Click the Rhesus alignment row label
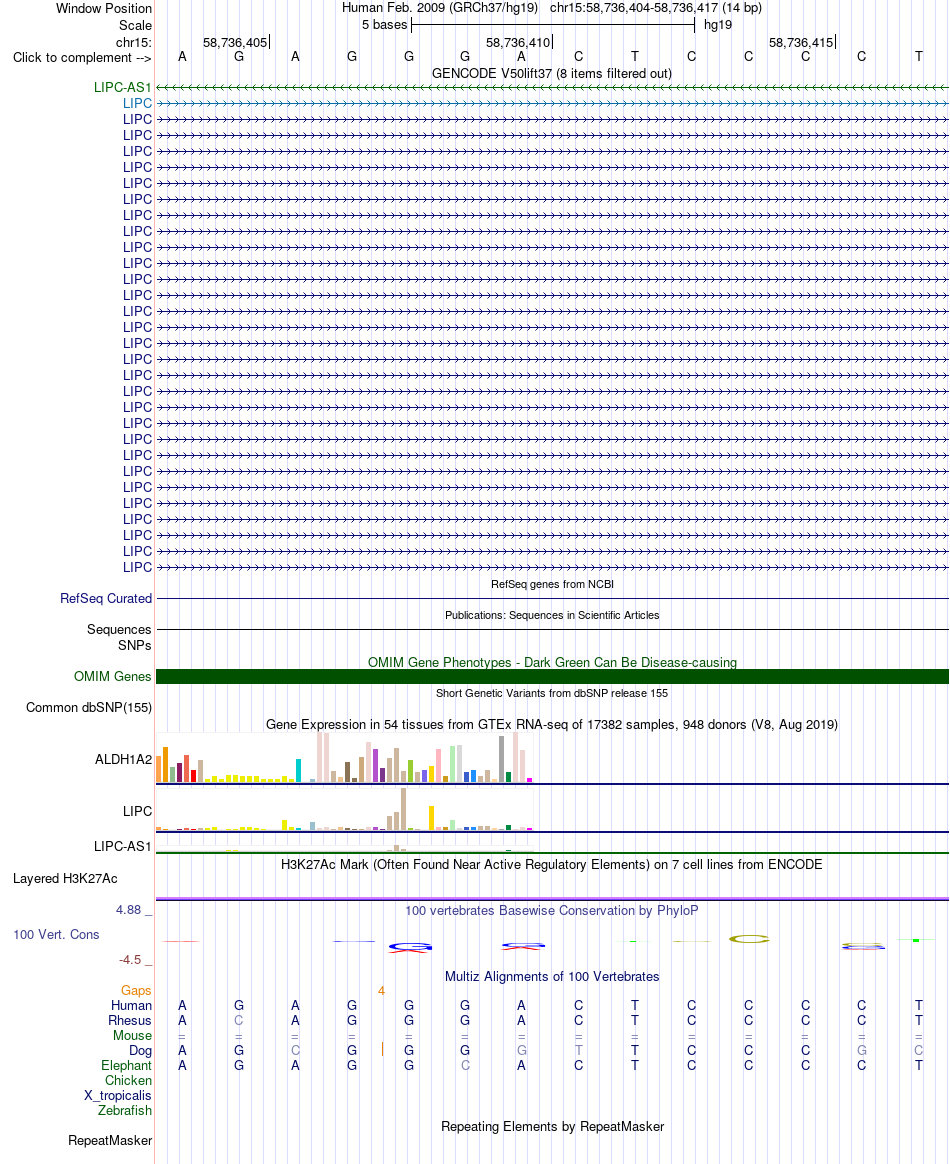This screenshot has width=950, height=1164. [x=130, y=1021]
